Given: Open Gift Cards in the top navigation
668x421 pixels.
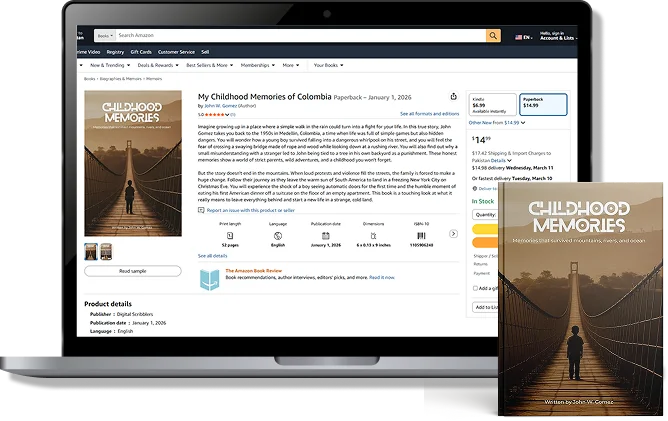Looking at the screenshot, I should click(141, 52).
